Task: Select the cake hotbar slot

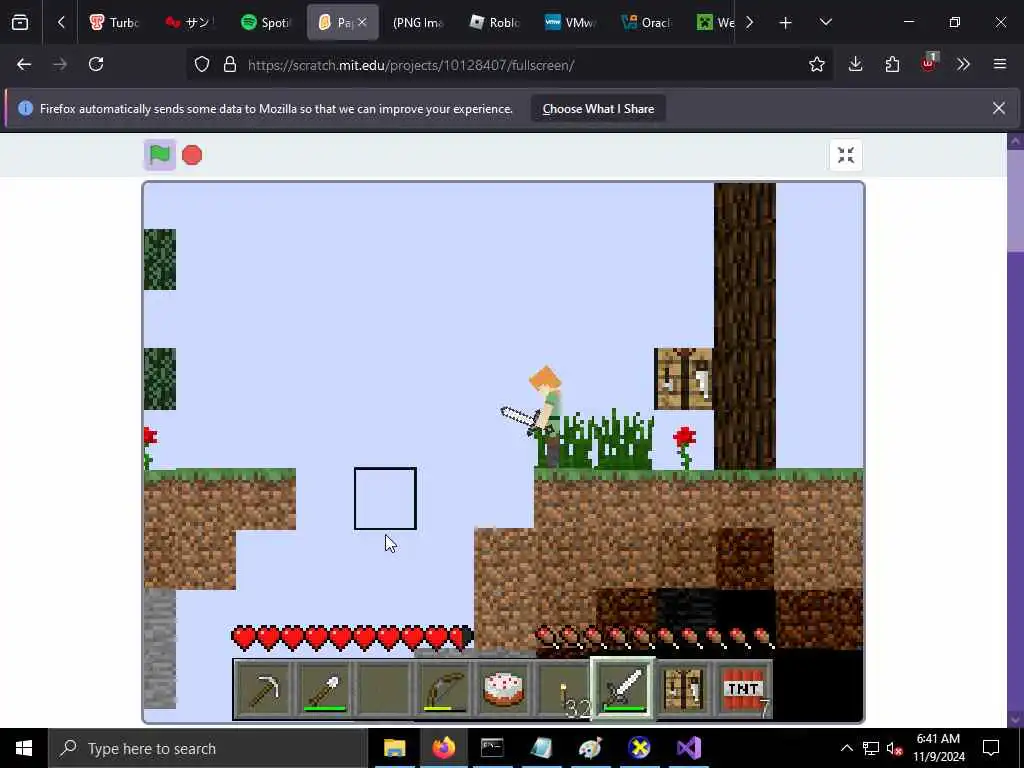Action: [x=504, y=689]
